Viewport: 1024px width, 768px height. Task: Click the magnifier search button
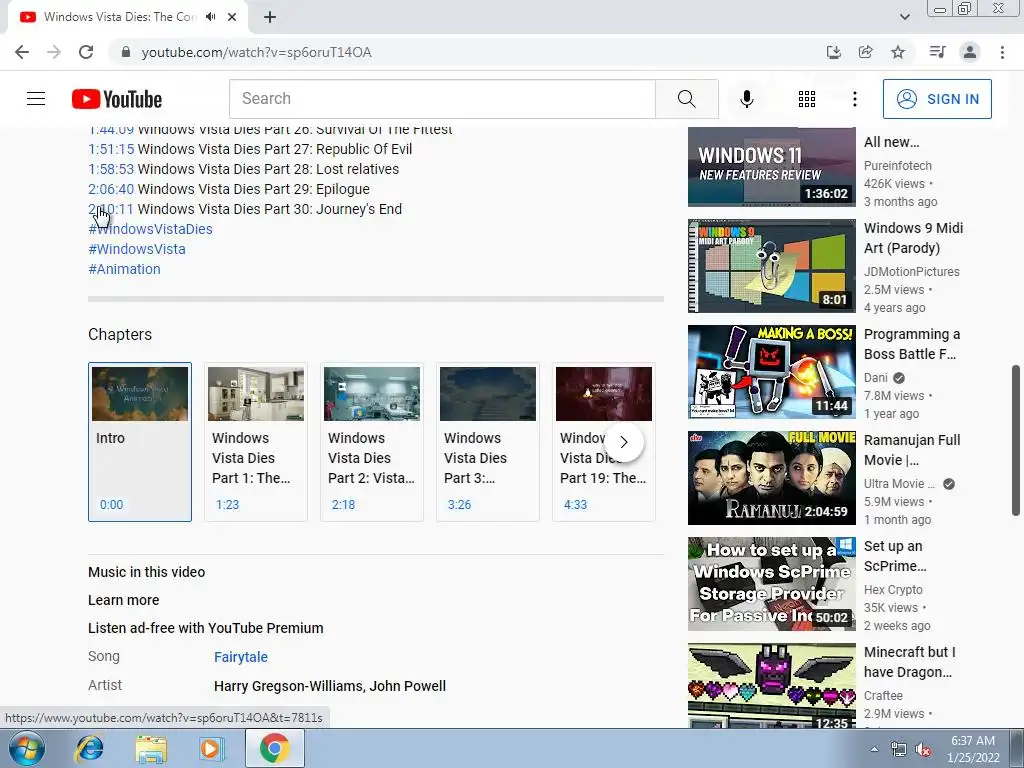pos(686,99)
